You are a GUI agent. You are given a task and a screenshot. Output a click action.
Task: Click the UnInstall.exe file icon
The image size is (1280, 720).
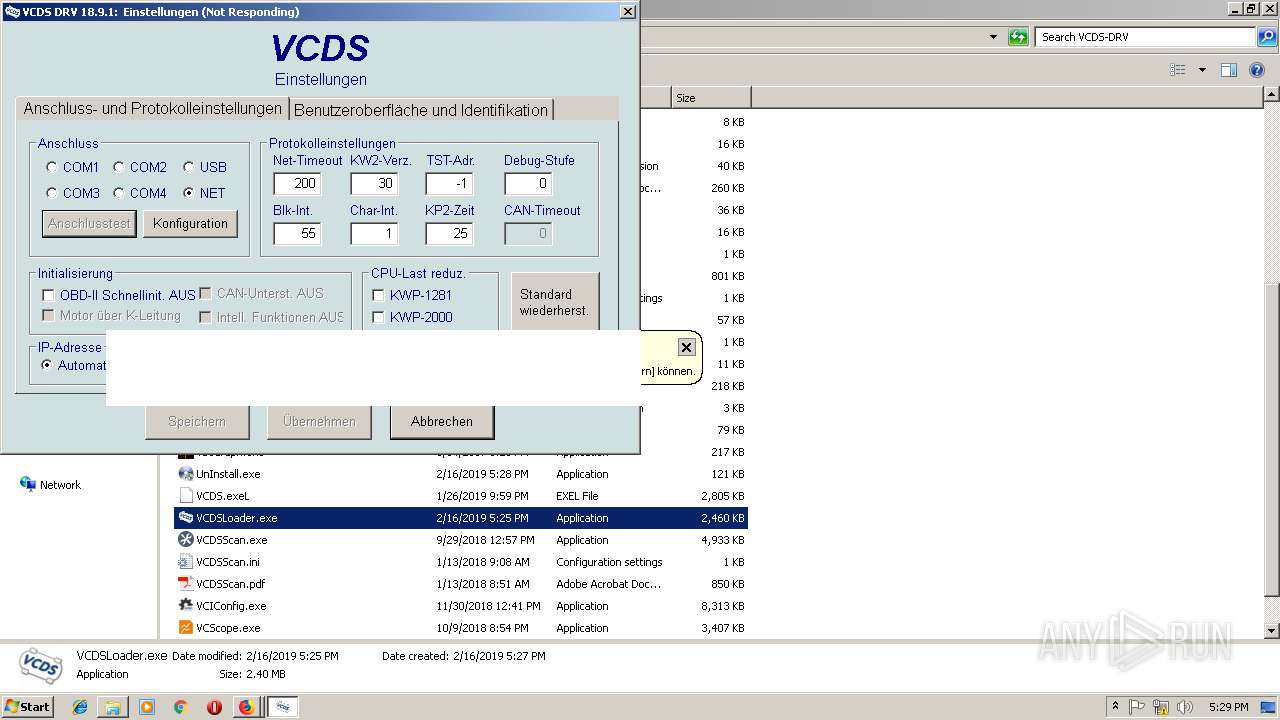tap(186, 474)
